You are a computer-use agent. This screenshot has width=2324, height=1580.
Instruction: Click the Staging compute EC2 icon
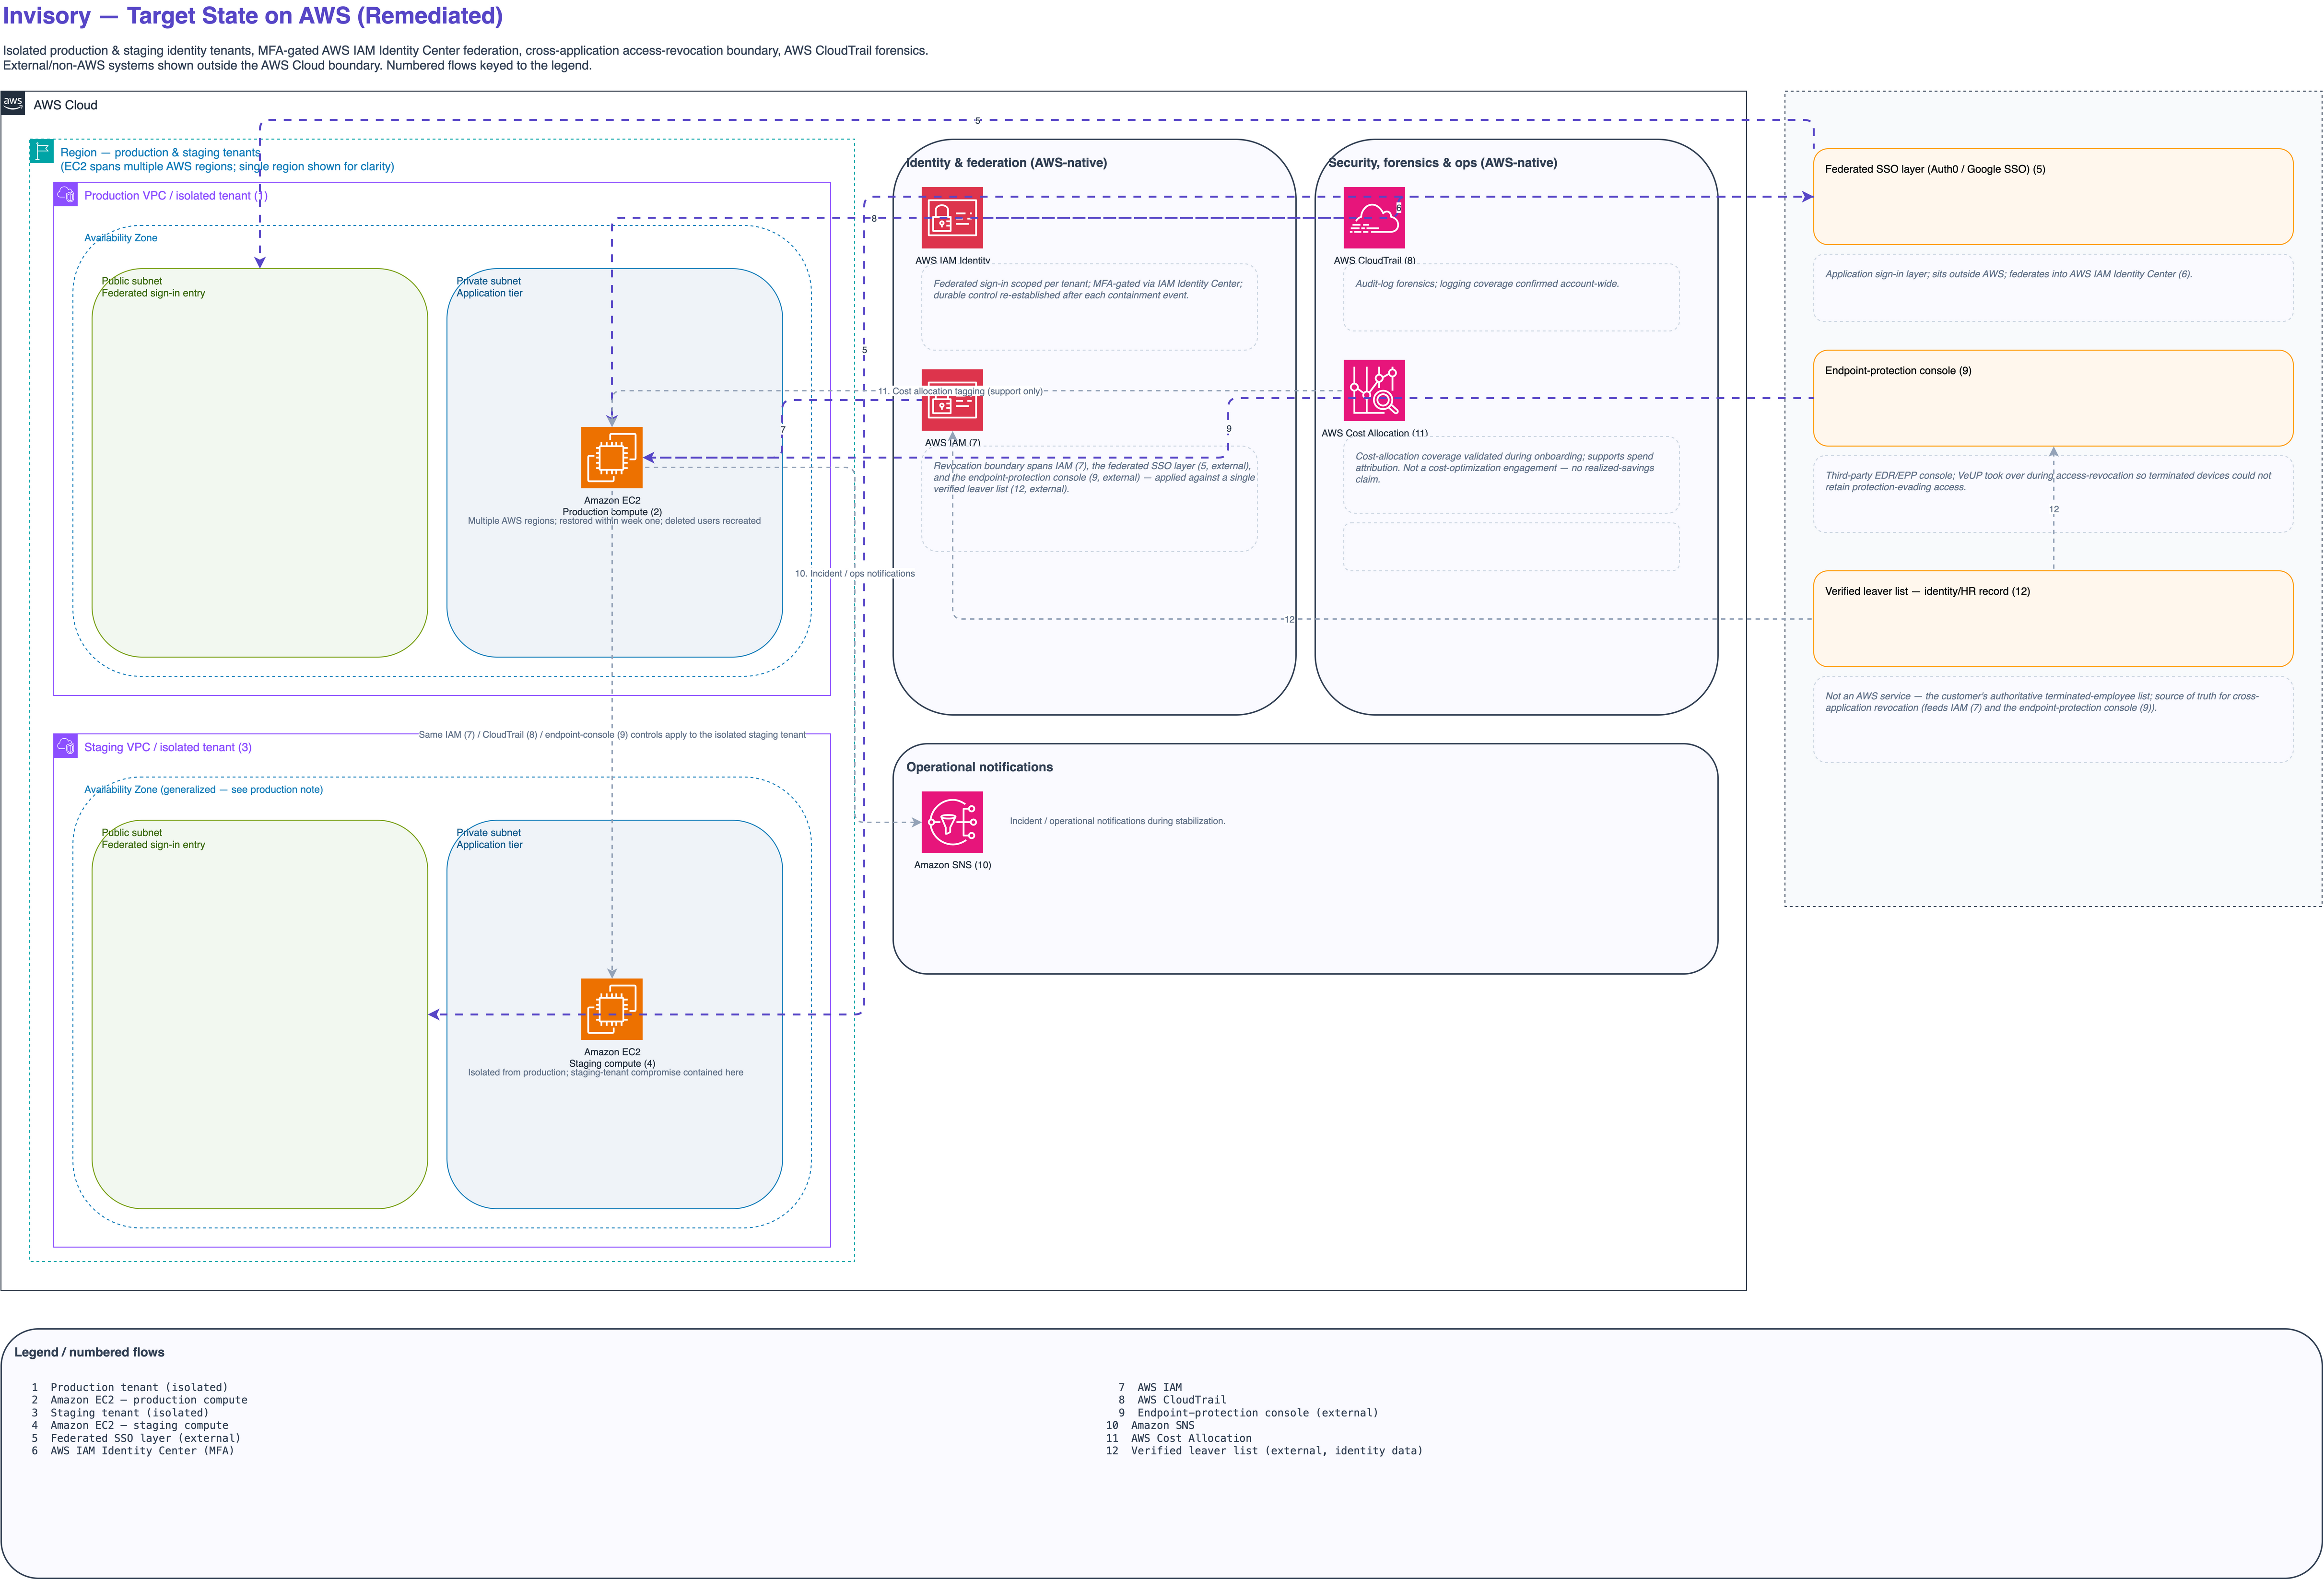pyautogui.click(x=612, y=1009)
